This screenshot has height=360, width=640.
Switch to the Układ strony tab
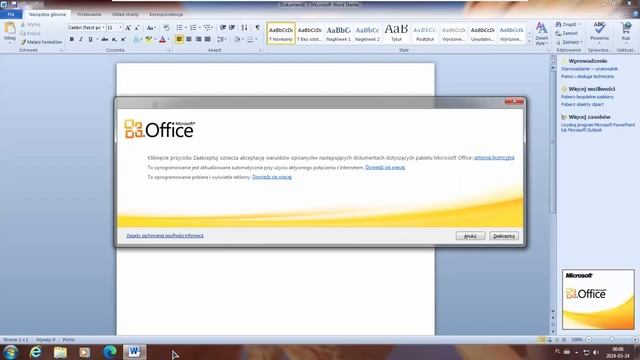coord(125,14)
